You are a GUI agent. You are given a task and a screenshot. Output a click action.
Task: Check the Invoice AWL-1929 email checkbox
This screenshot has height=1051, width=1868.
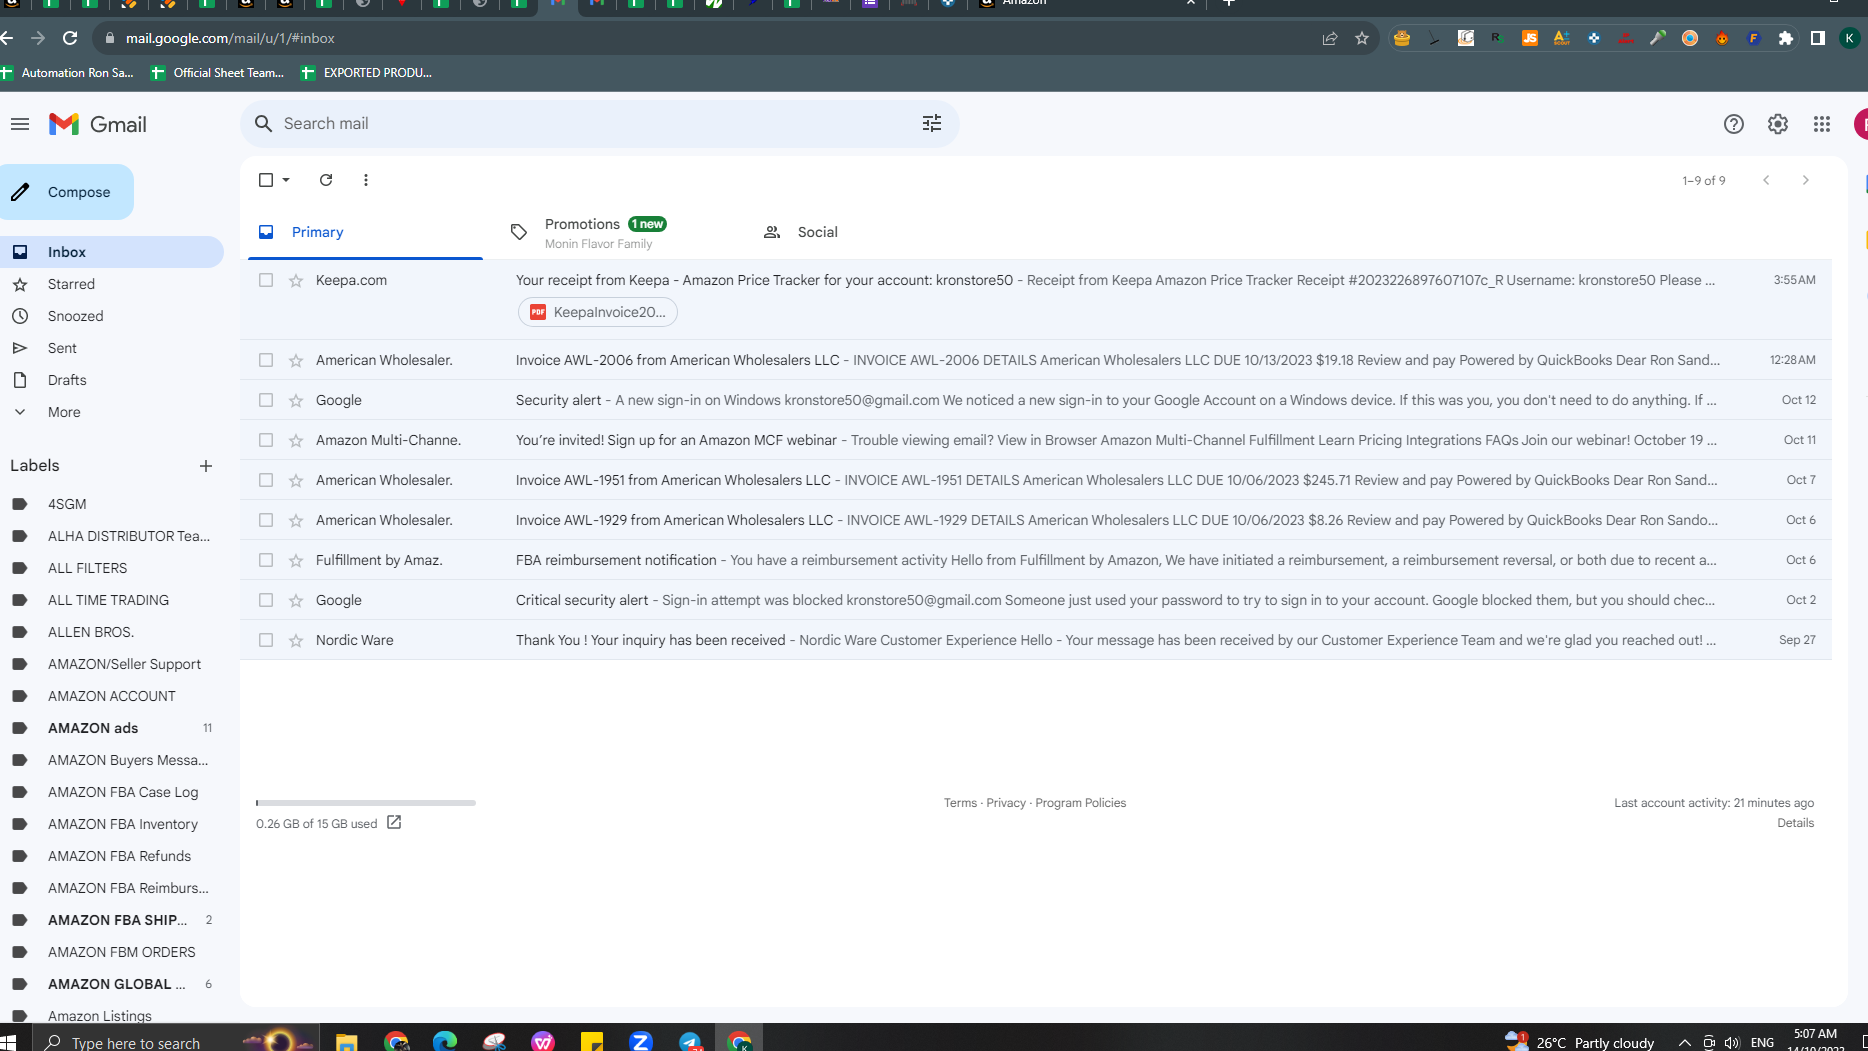pos(266,520)
